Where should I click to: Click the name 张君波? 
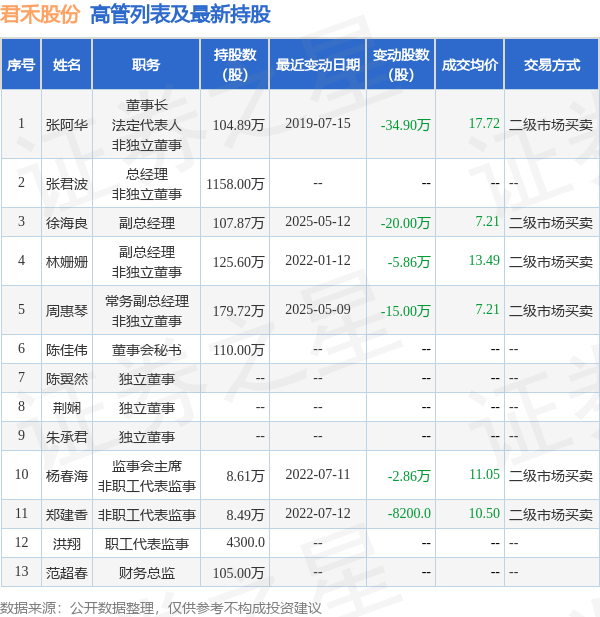tap(67, 184)
